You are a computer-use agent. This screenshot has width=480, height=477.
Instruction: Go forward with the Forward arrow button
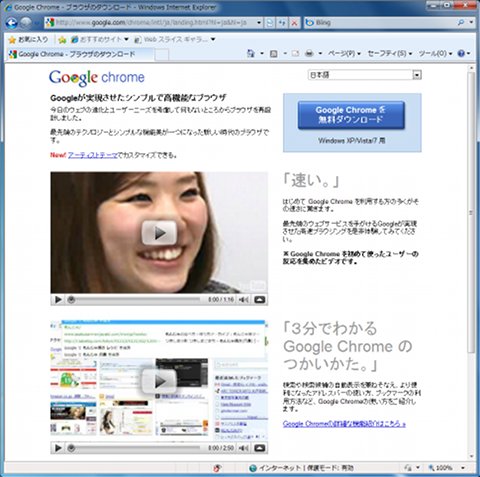(x=26, y=23)
